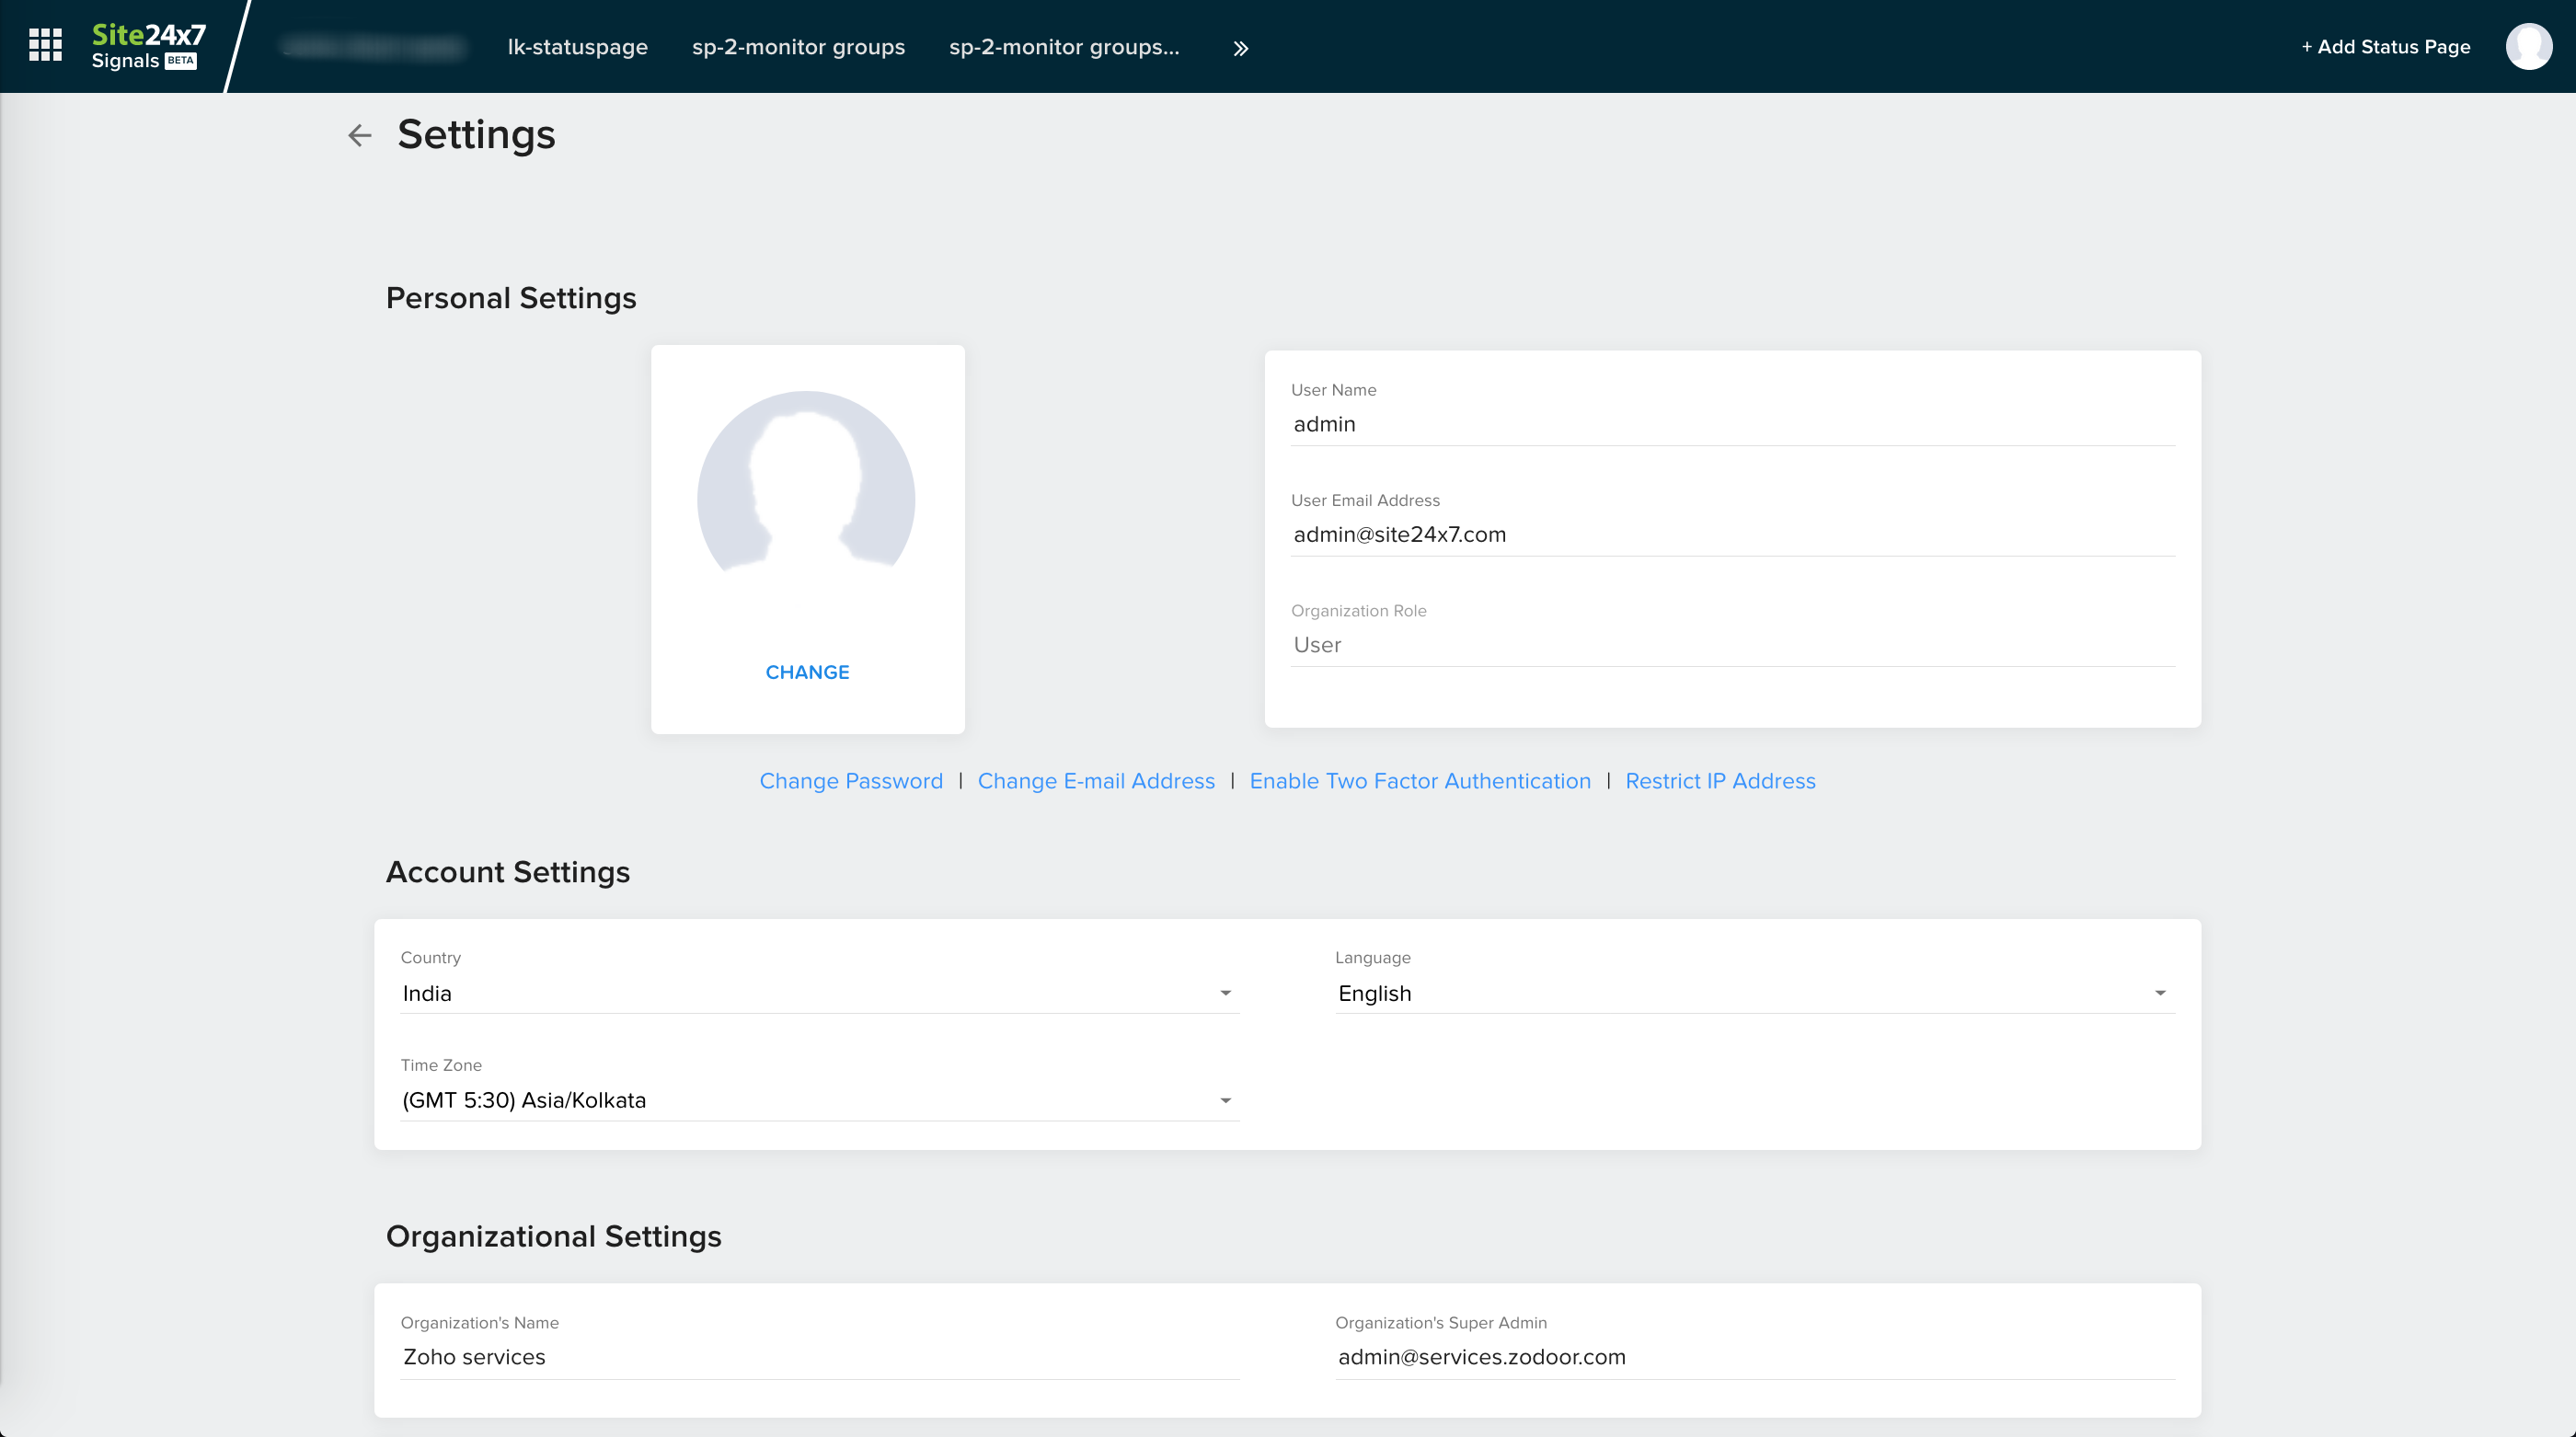Click the profile picture placeholder image

click(x=806, y=498)
